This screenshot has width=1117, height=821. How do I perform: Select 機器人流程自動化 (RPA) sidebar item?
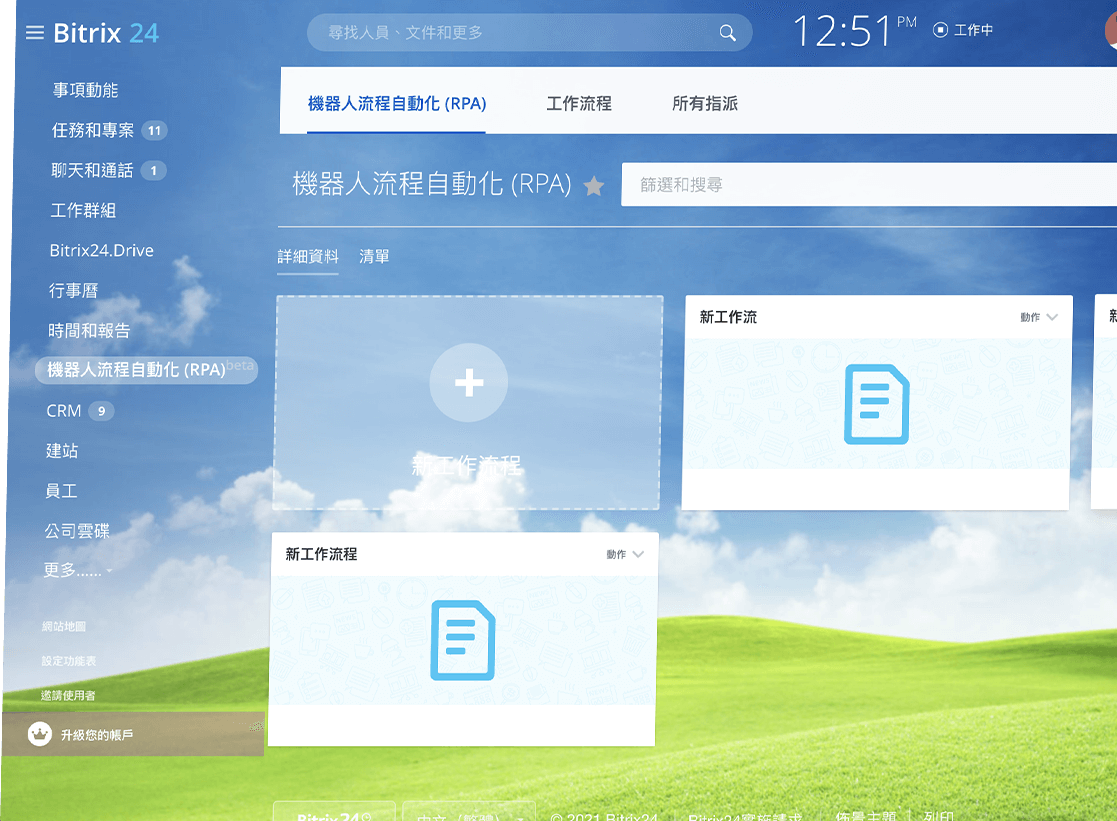tap(146, 370)
